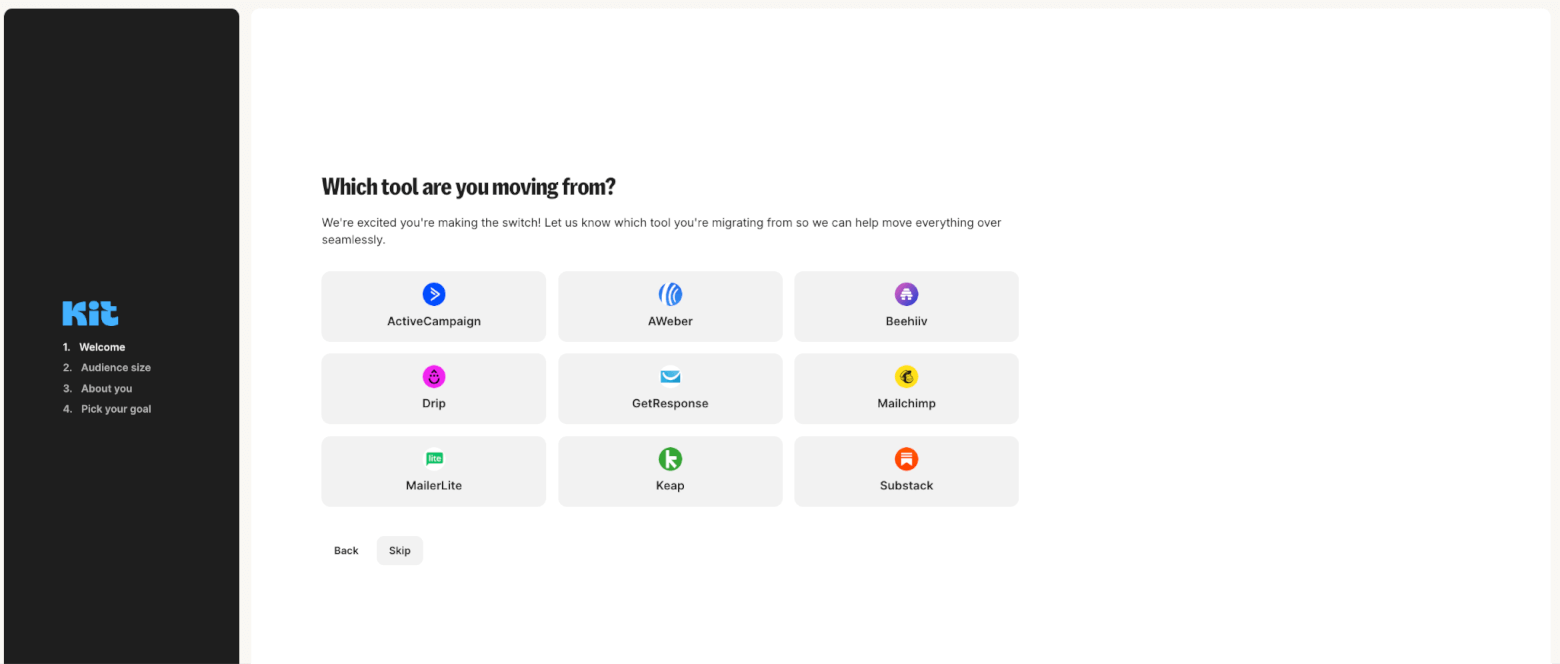1560x664 pixels.
Task: Open the Welcome step in sidebar
Action: pos(102,347)
